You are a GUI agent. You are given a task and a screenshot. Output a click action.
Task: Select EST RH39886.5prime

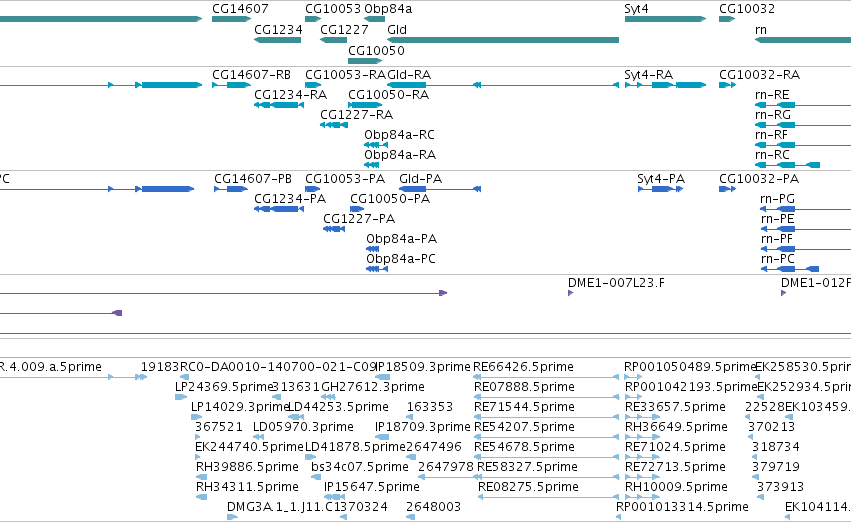point(247,468)
